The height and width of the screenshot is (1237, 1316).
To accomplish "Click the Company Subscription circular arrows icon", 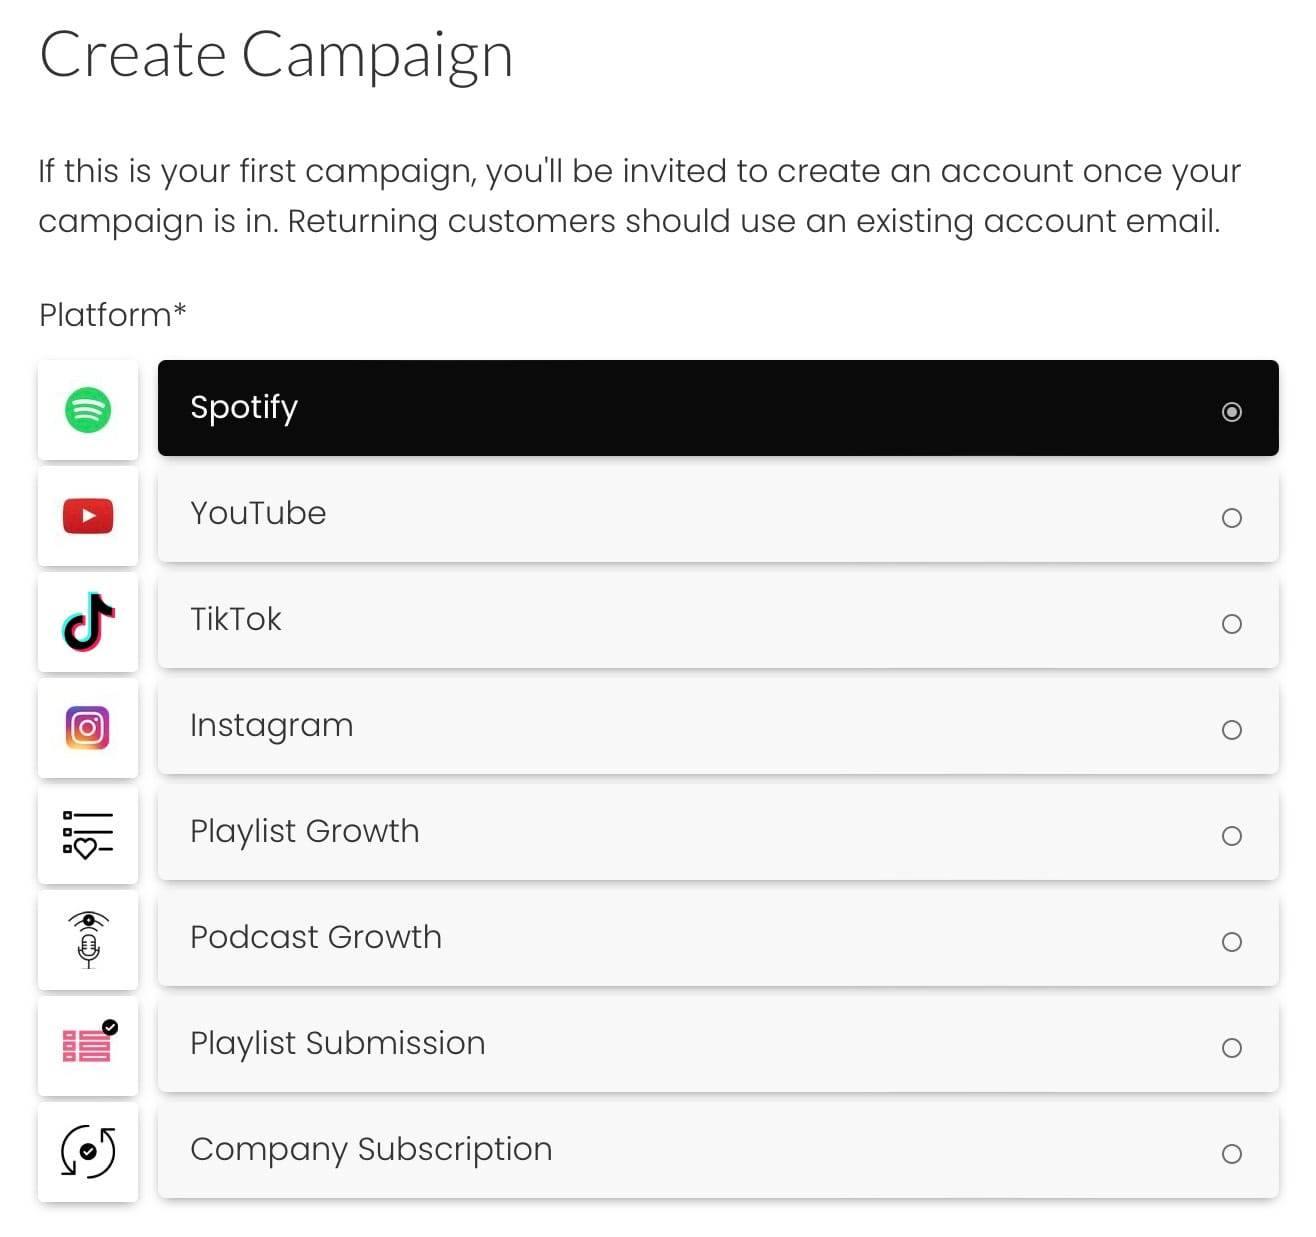I will pos(88,1153).
